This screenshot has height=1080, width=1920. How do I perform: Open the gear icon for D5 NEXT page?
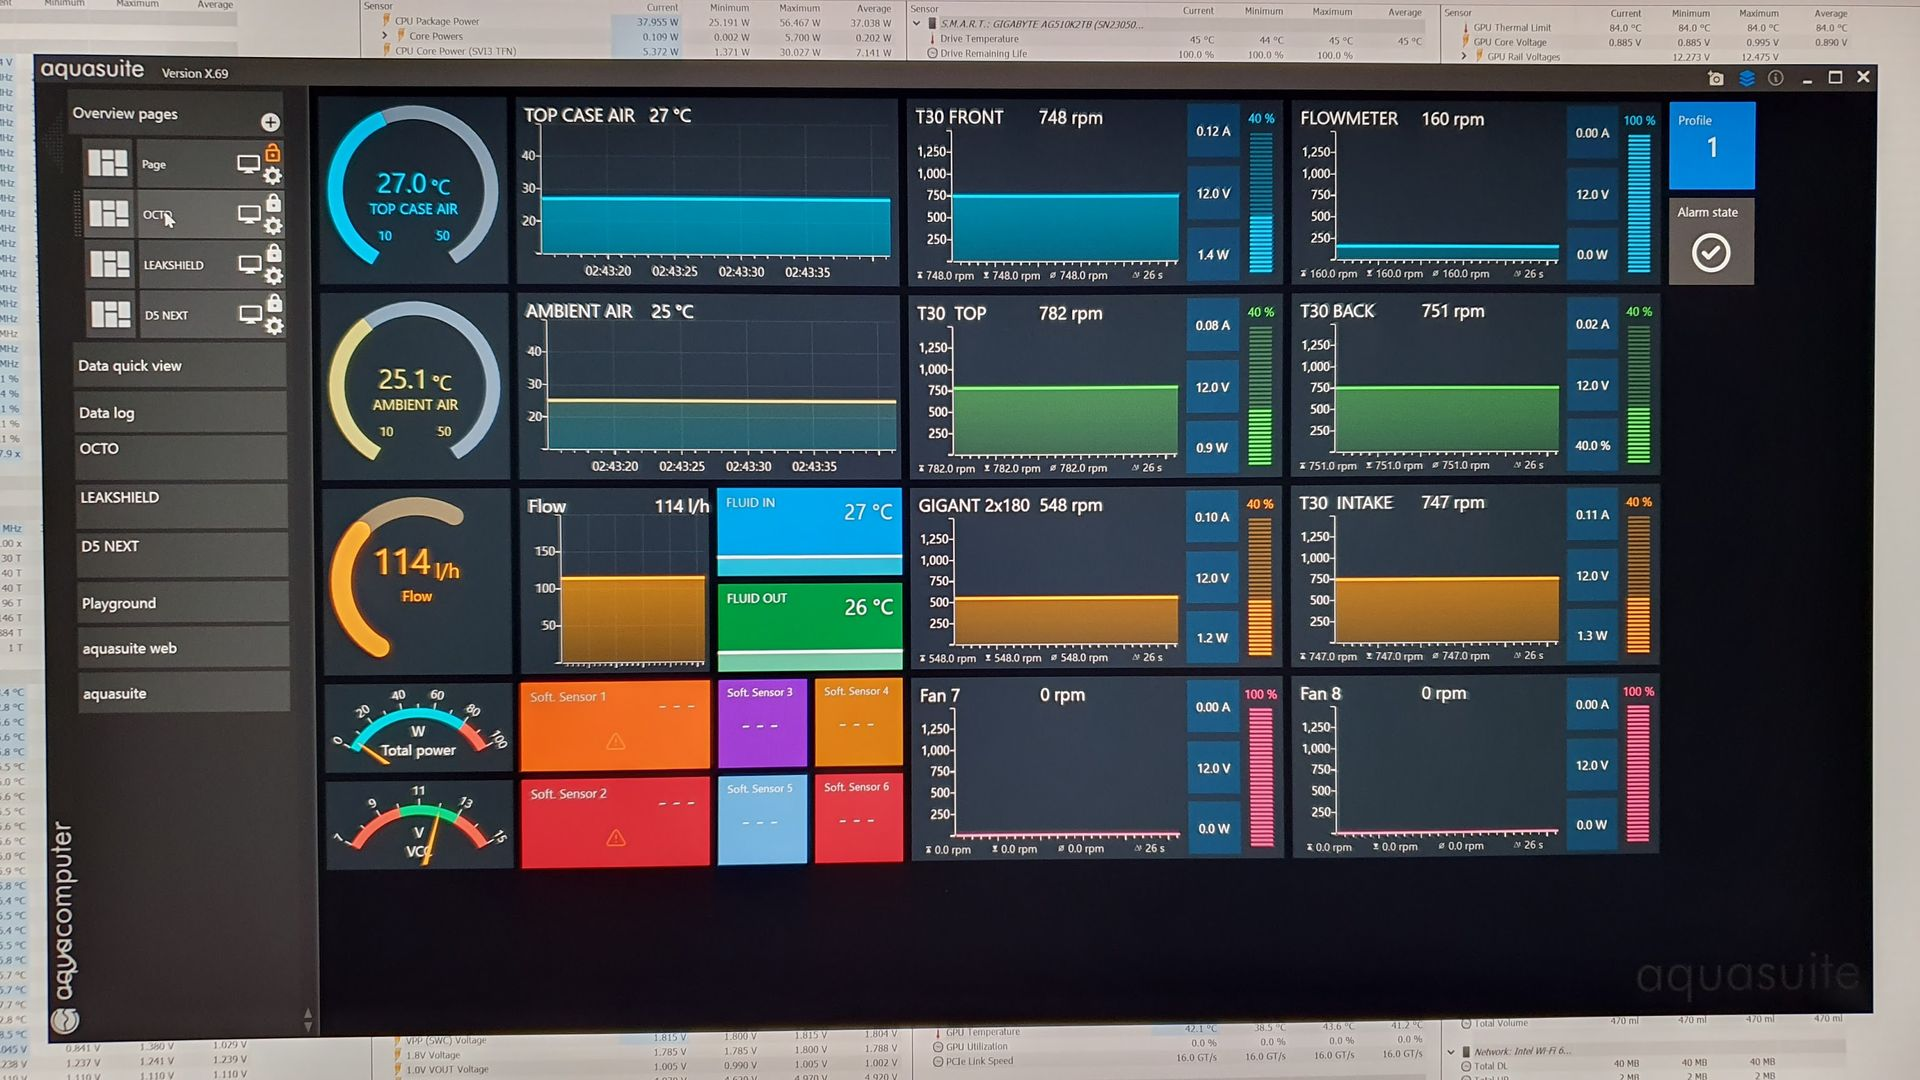coord(275,327)
